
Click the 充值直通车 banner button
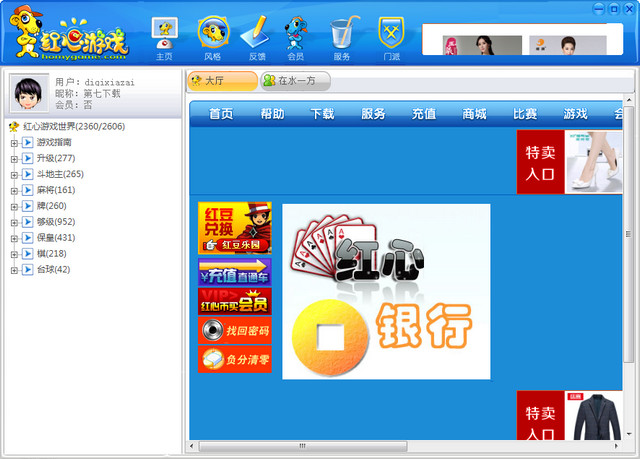click(x=235, y=272)
